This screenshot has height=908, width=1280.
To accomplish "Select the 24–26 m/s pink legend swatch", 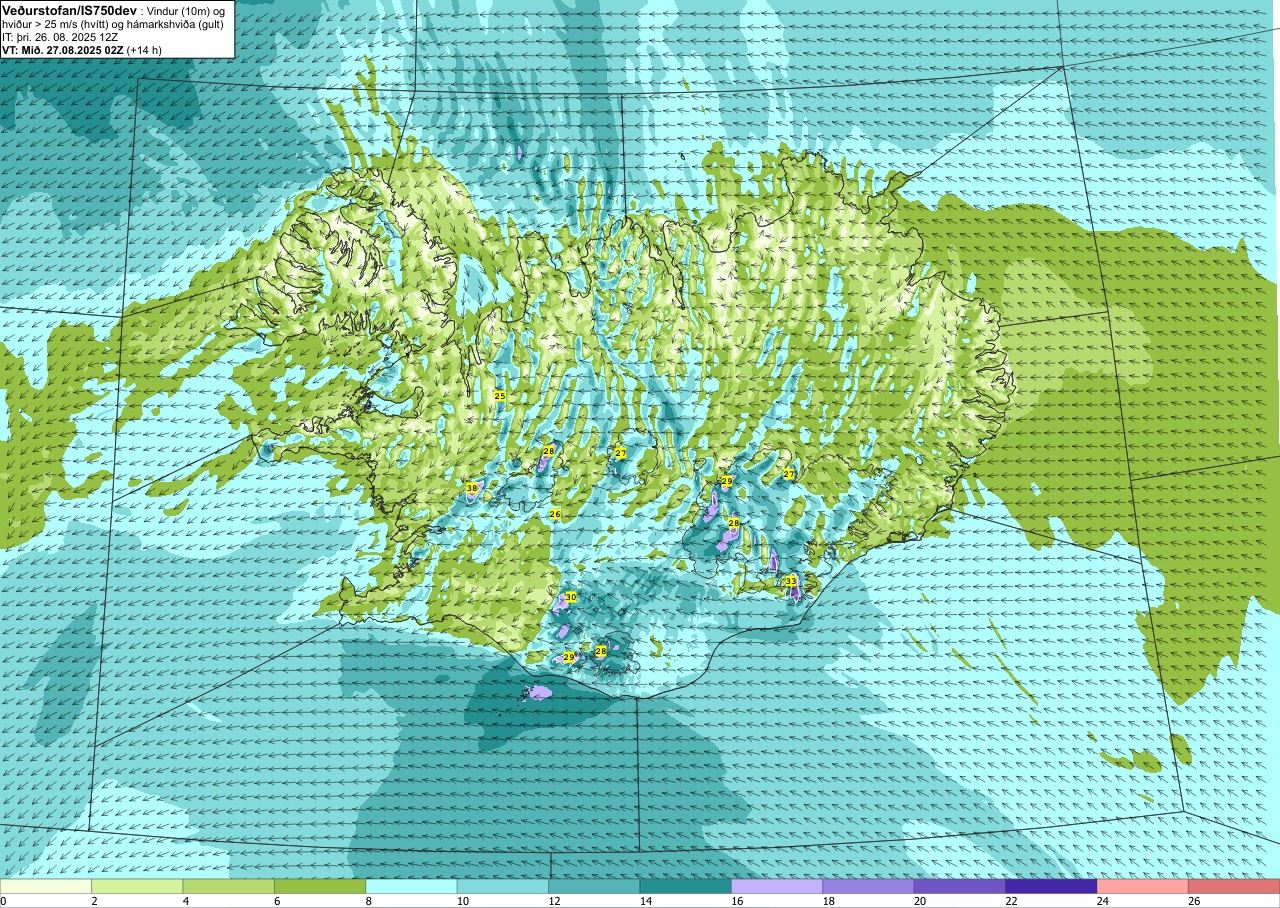I will coord(1143,886).
